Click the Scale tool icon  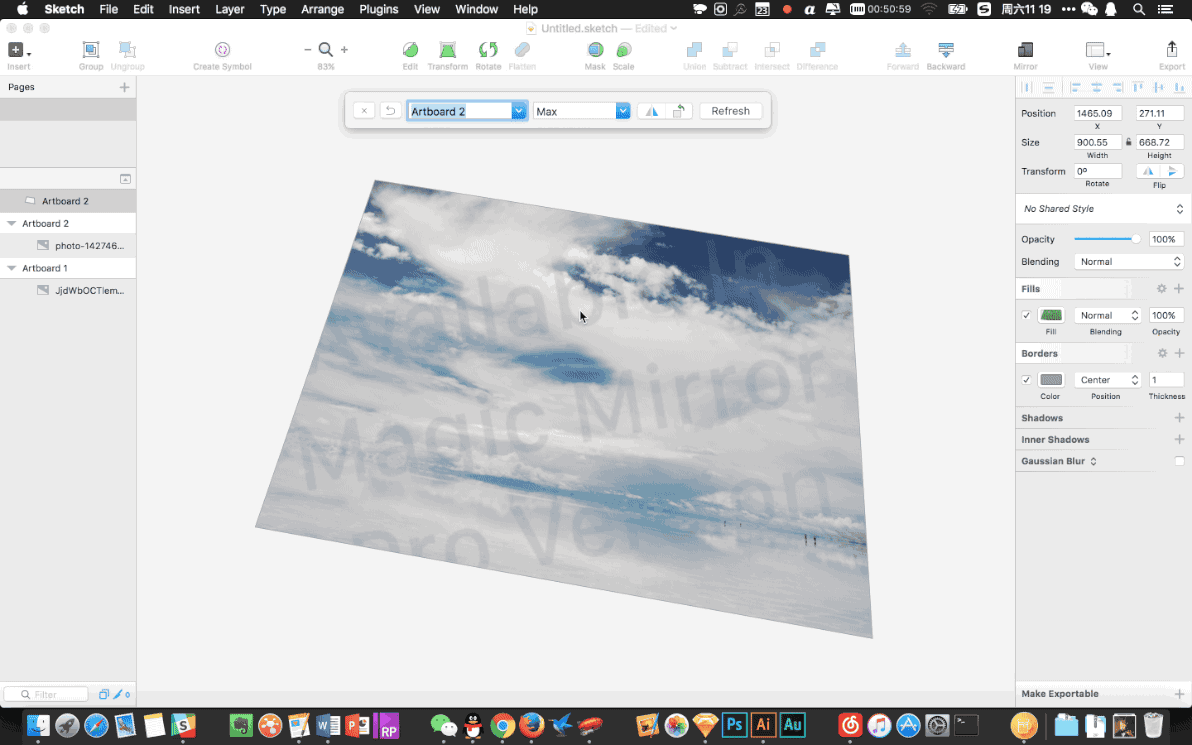click(623, 50)
